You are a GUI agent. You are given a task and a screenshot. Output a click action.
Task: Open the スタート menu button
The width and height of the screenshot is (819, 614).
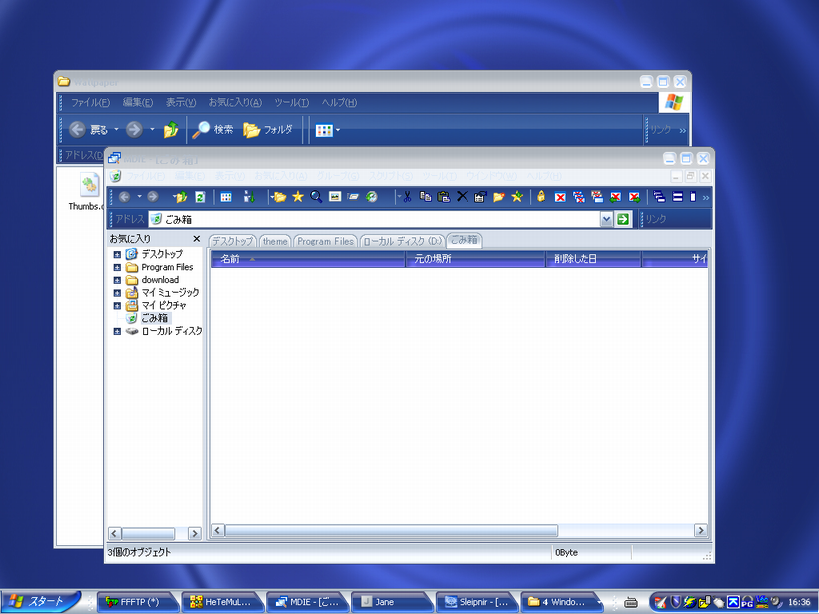click(41, 601)
